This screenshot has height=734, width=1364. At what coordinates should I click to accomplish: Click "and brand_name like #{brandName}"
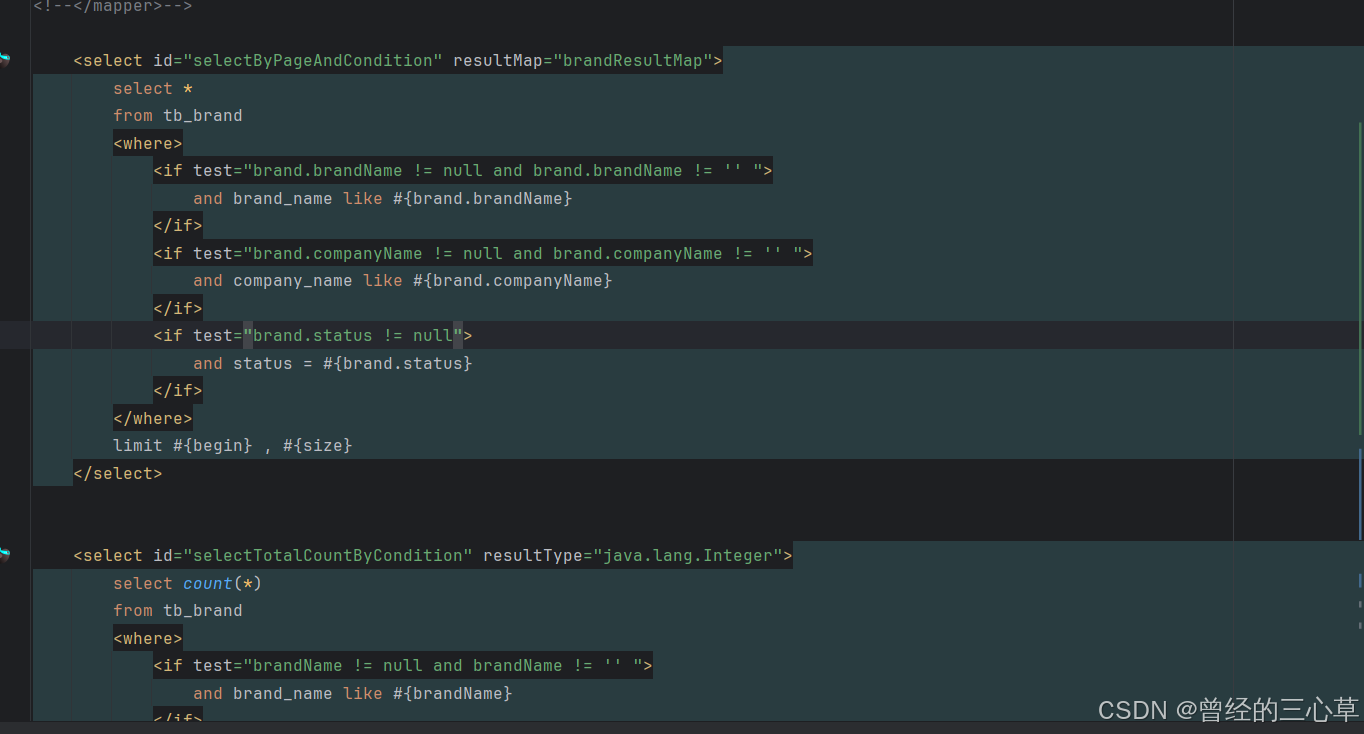point(353,693)
